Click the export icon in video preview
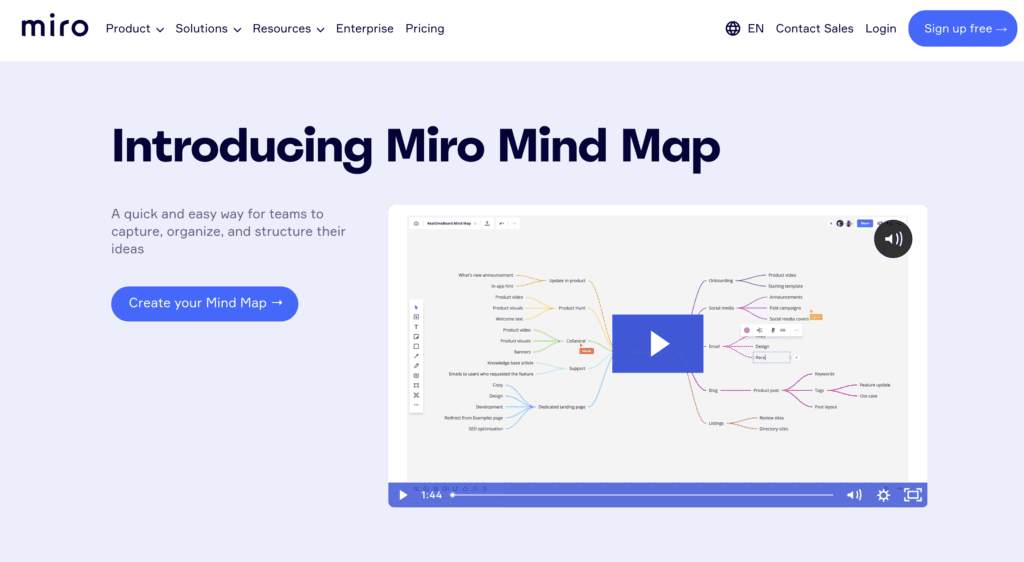 pos(487,223)
